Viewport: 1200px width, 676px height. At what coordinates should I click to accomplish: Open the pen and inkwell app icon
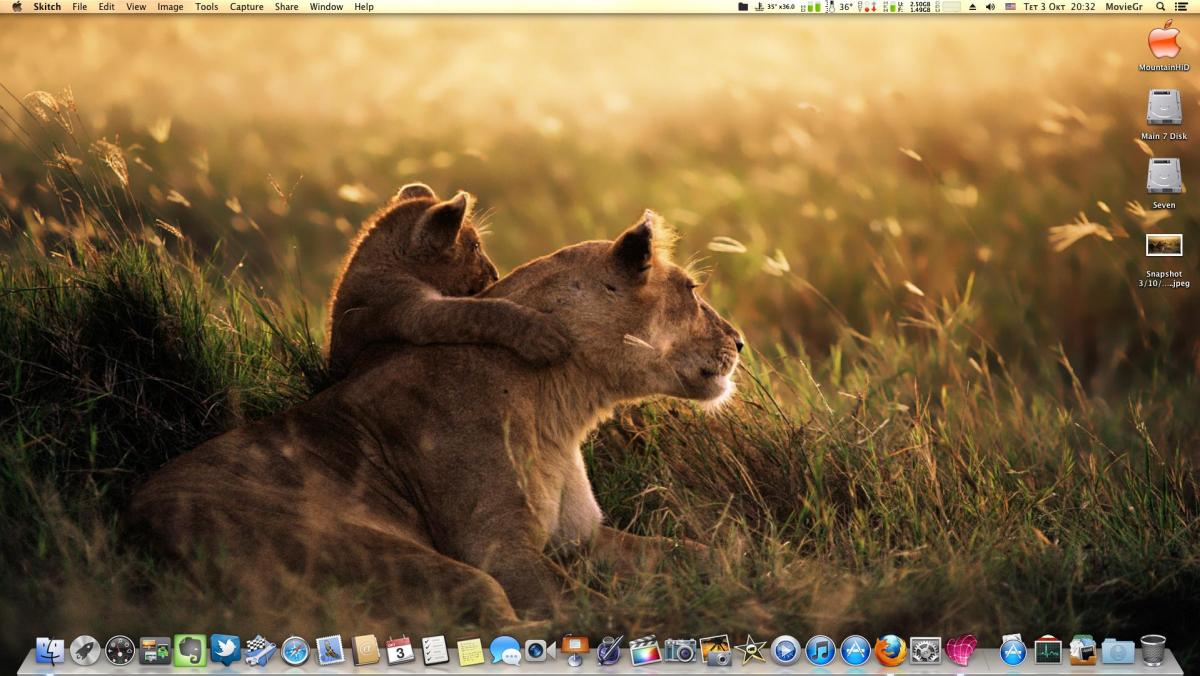click(610, 651)
